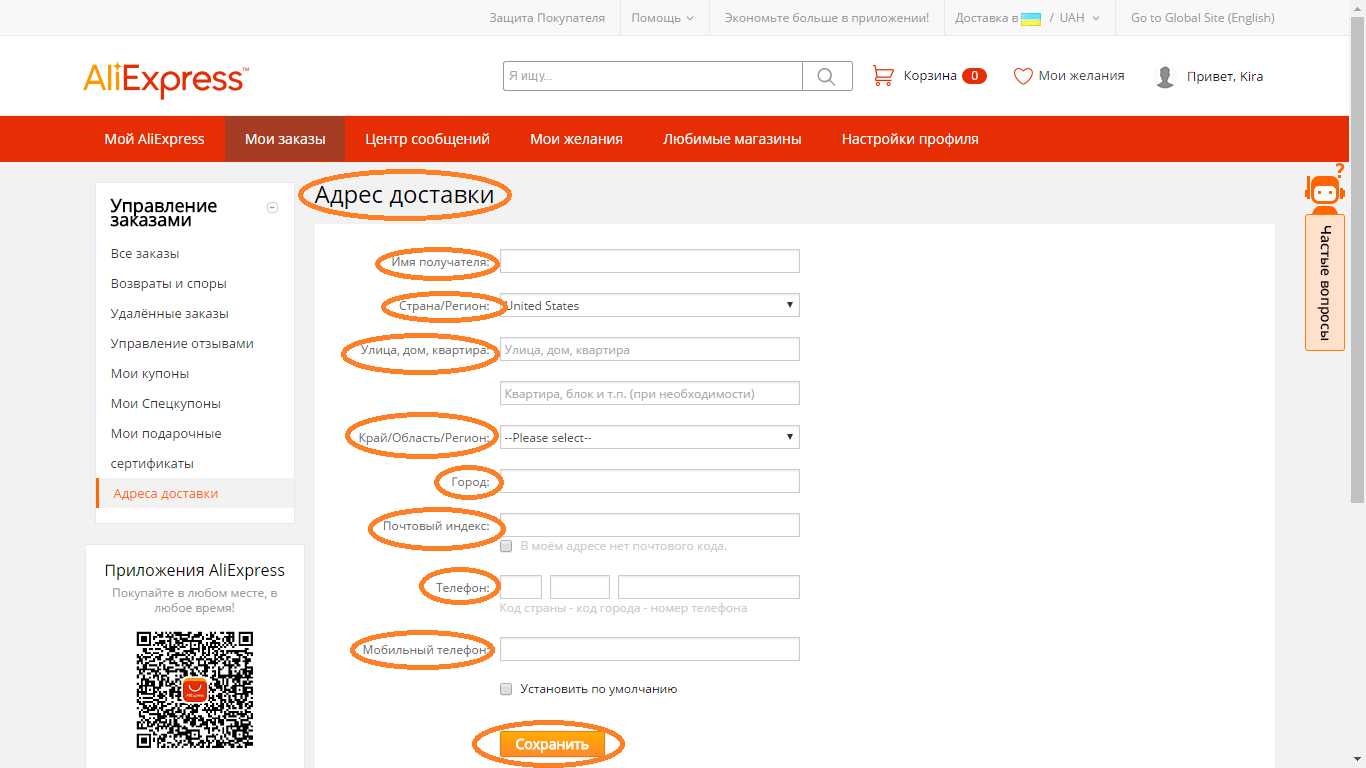Open Мои Спецкупоны in sidebar
The height and width of the screenshot is (768, 1366).
(x=166, y=404)
